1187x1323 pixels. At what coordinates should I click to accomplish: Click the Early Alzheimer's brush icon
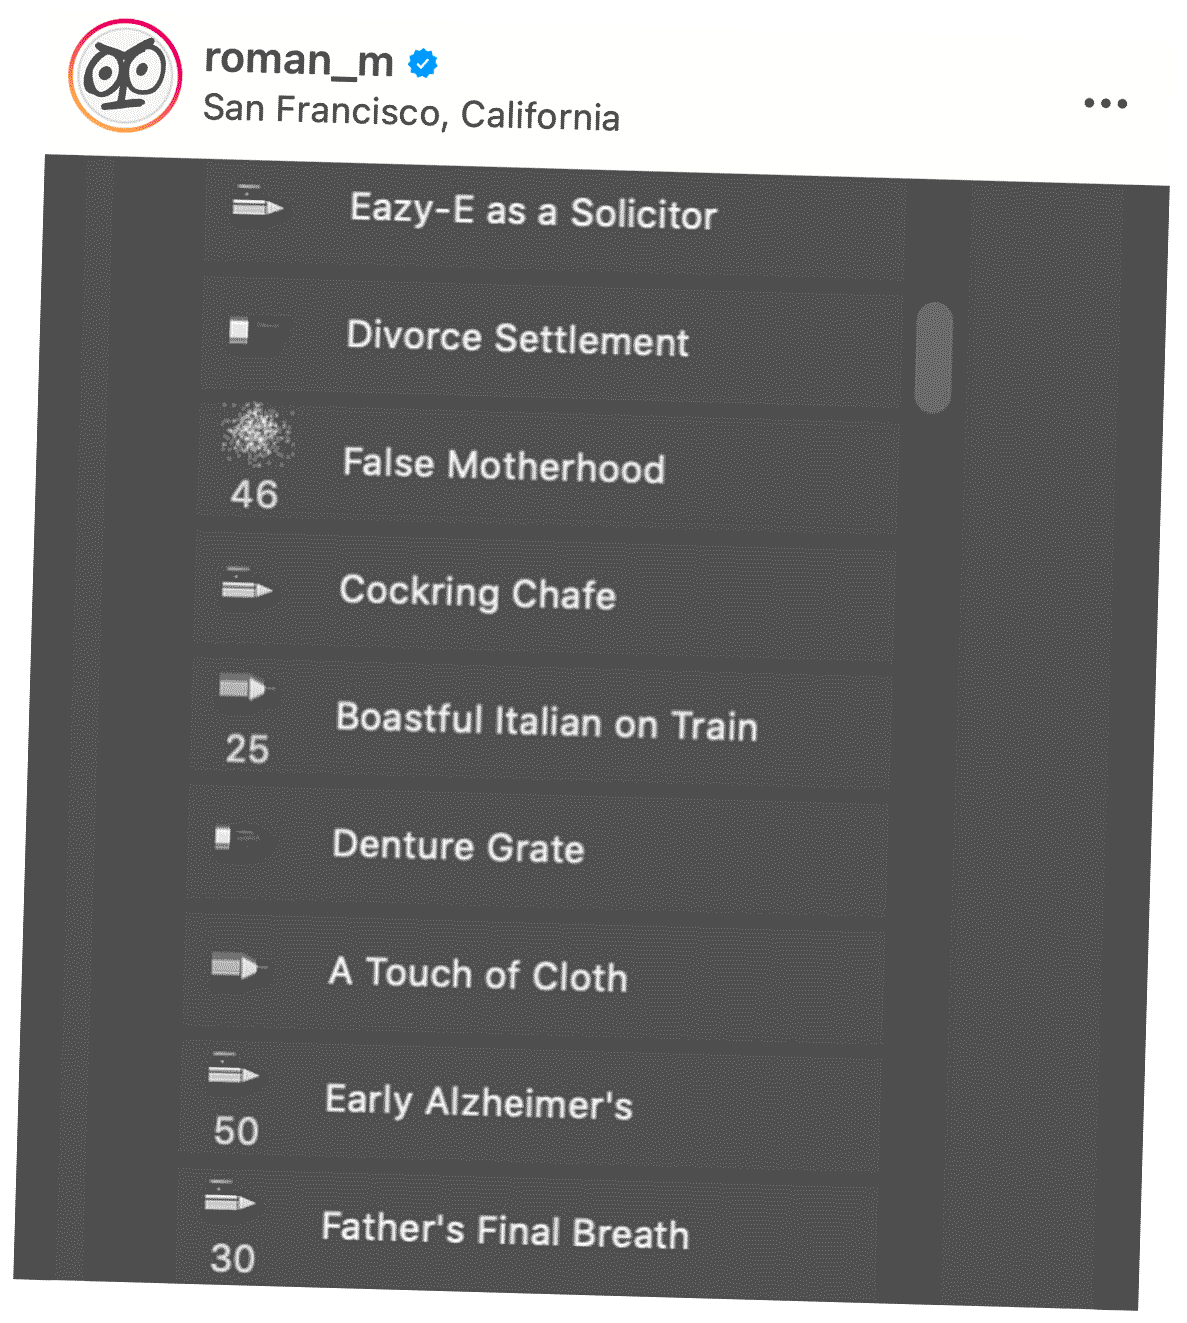pos(233,1072)
